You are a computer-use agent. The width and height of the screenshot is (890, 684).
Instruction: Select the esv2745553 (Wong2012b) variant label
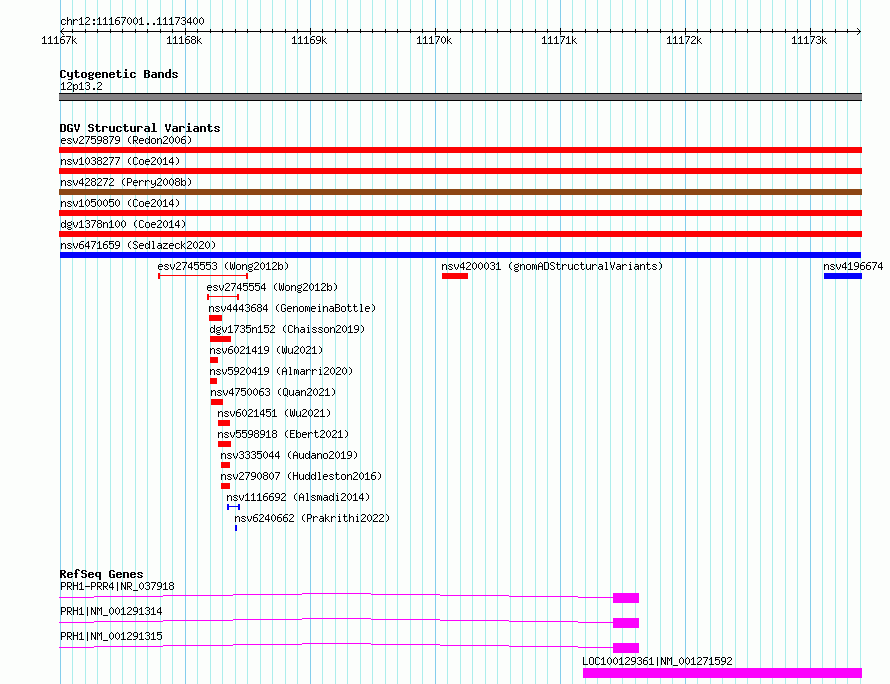pyautogui.click(x=223, y=266)
